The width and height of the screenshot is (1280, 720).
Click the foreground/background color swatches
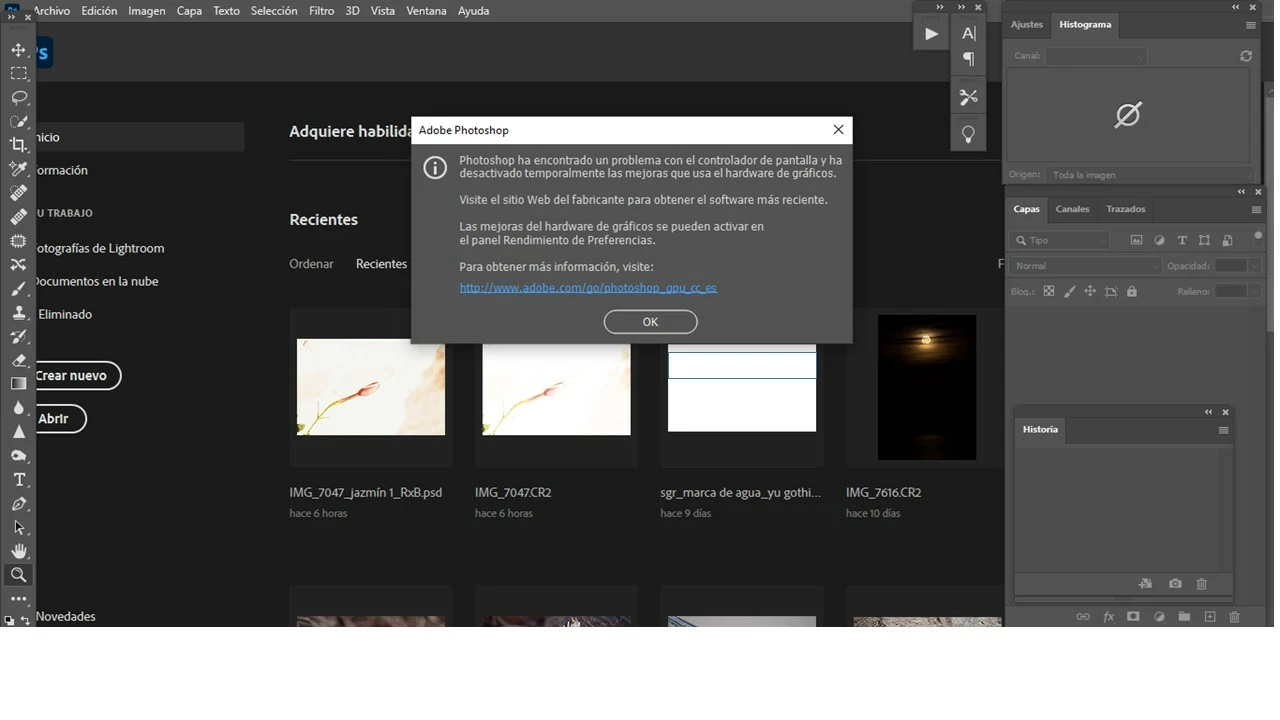click(x=9, y=621)
